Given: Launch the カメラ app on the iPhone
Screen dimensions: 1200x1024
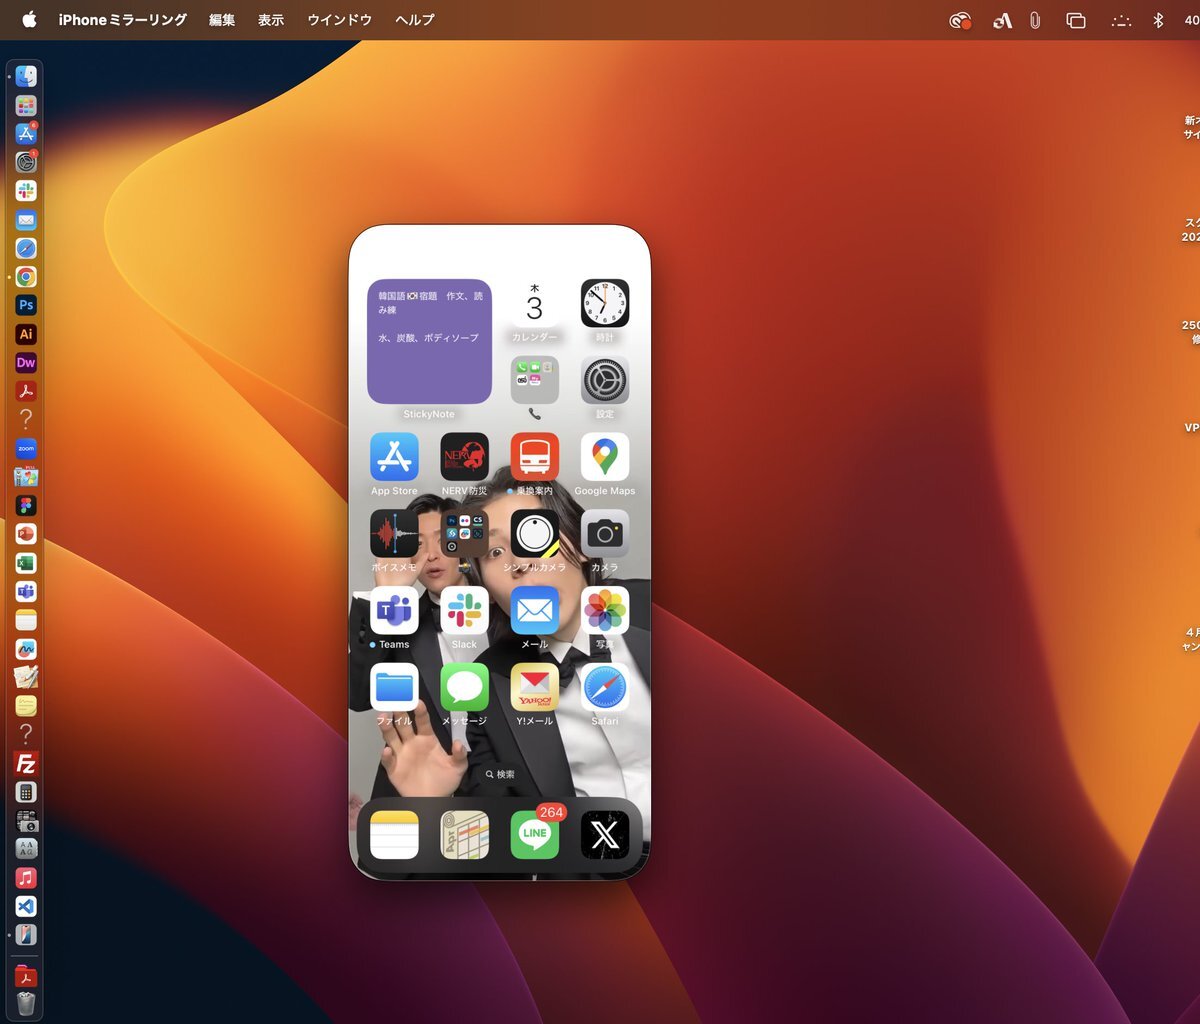Looking at the screenshot, I should click(x=605, y=534).
